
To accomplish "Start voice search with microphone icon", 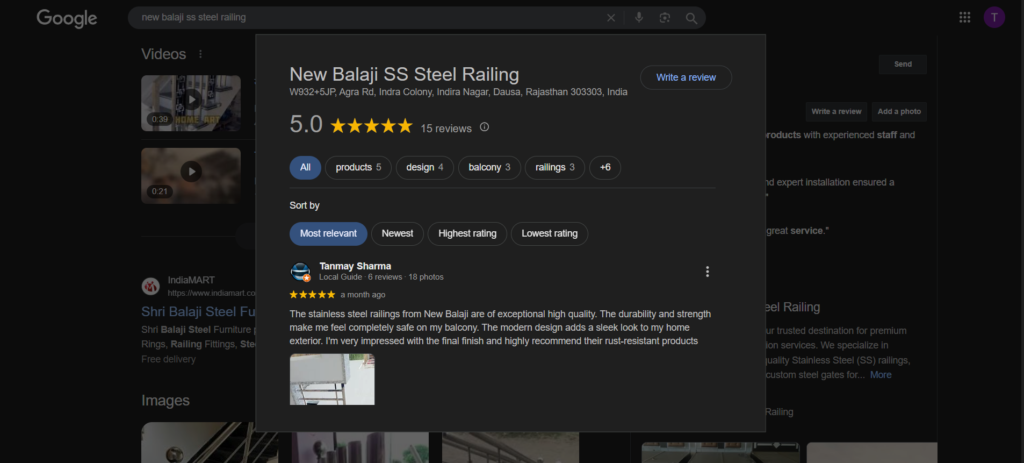I will click(639, 18).
